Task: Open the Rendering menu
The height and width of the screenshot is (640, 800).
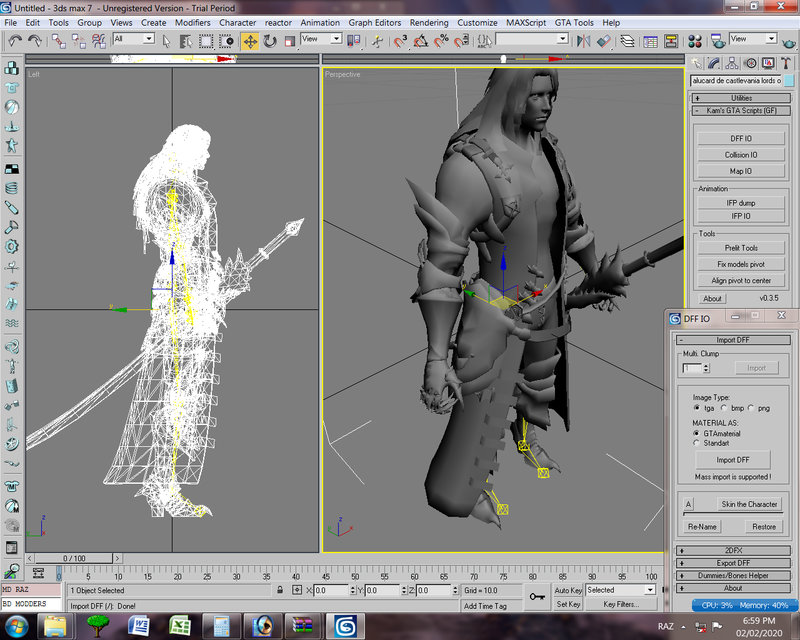Action: [x=429, y=22]
